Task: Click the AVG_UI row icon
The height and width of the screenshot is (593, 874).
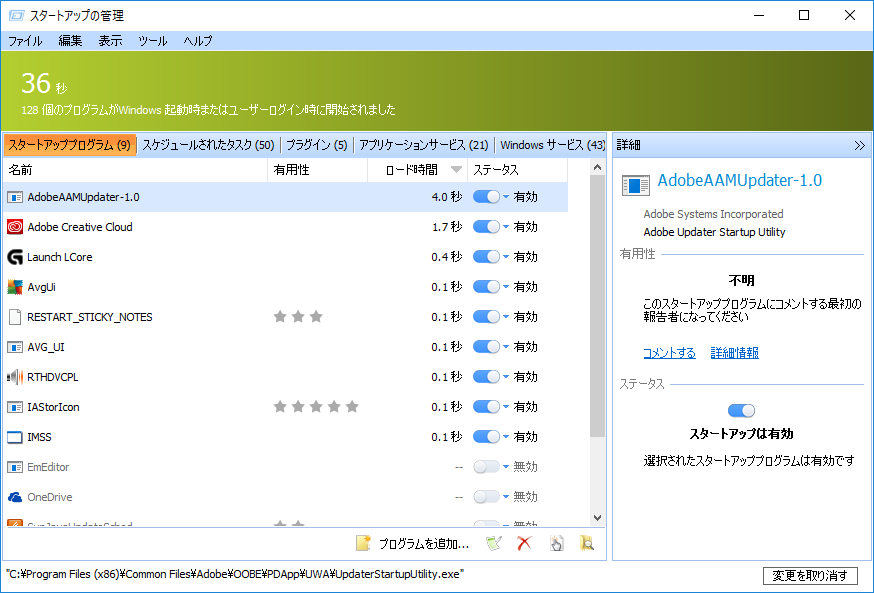Action: tap(15, 347)
